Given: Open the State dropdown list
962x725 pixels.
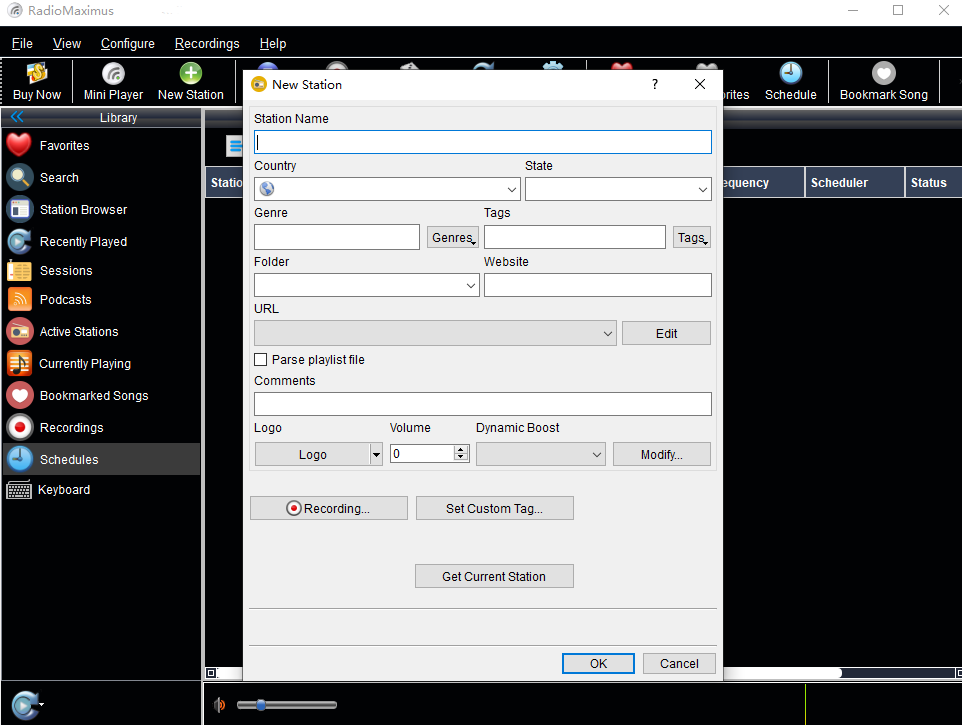Looking at the screenshot, I should pos(703,189).
